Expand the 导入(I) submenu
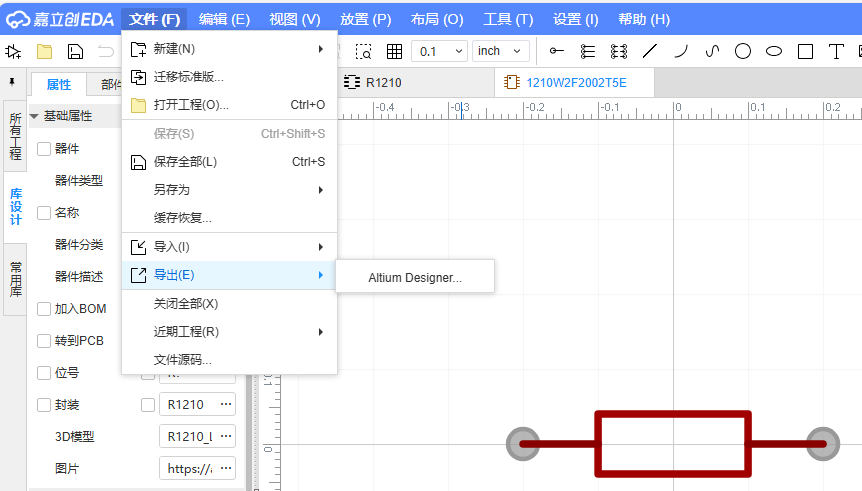Image resolution: width=862 pixels, height=491 pixels. [x=229, y=247]
